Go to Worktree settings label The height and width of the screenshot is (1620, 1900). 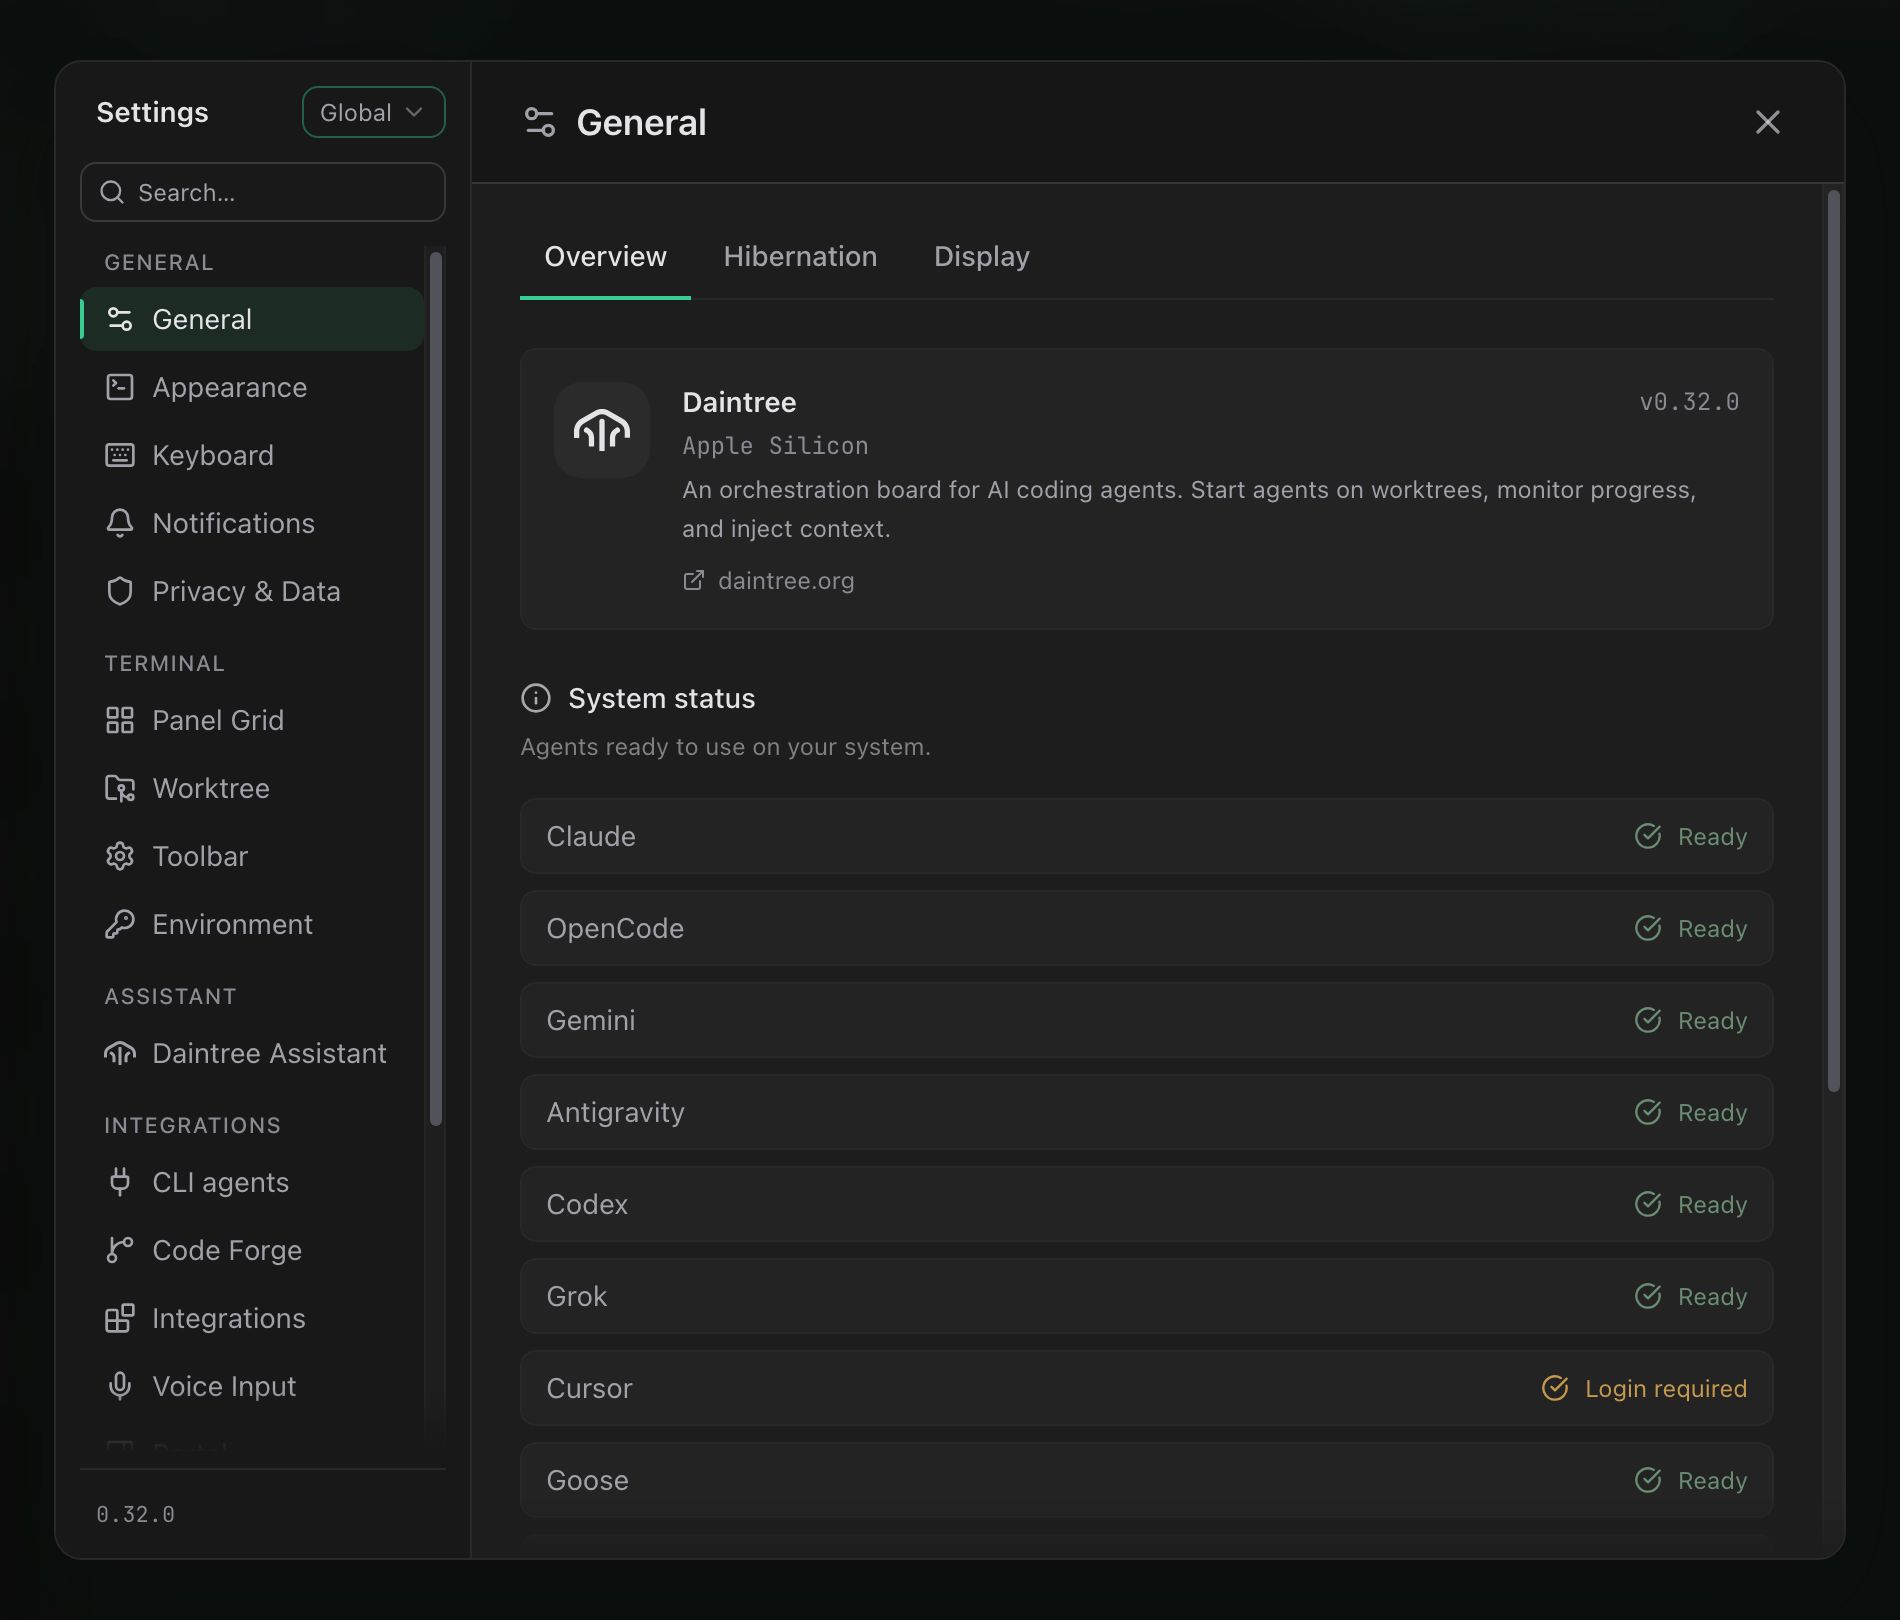[x=211, y=788]
